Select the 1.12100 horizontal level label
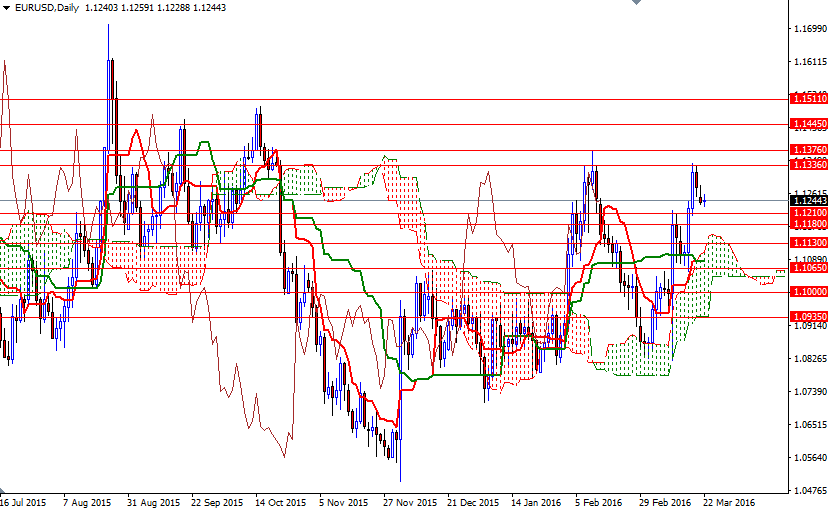 tap(808, 213)
